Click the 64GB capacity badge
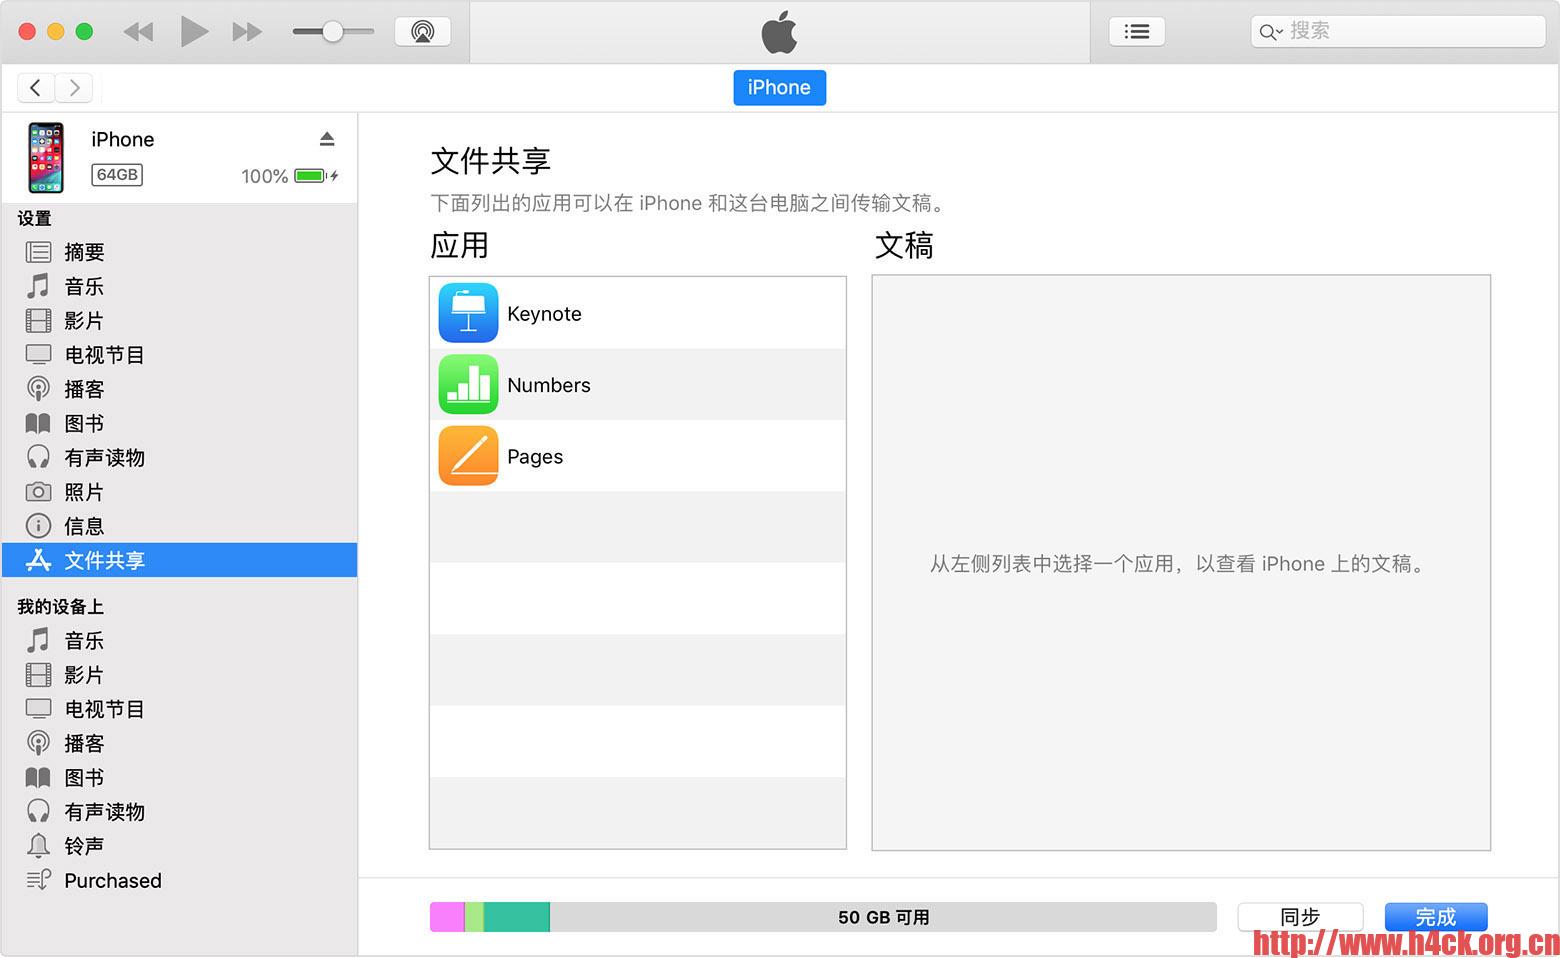 pyautogui.click(x=117, y=175)
